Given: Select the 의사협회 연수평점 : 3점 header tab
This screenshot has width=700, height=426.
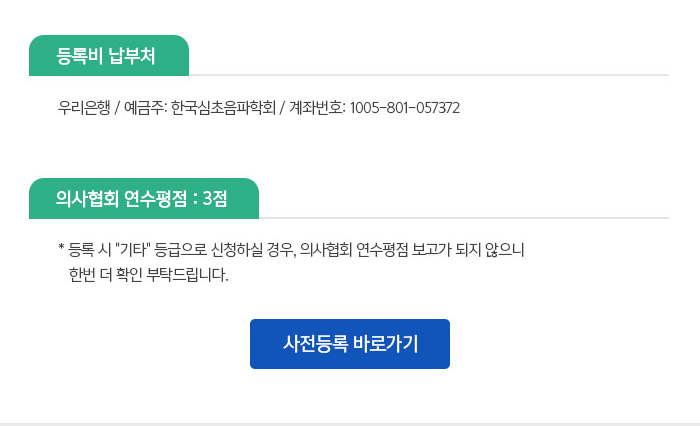Looking at the screenshot, I should click(x=144, y=198).
